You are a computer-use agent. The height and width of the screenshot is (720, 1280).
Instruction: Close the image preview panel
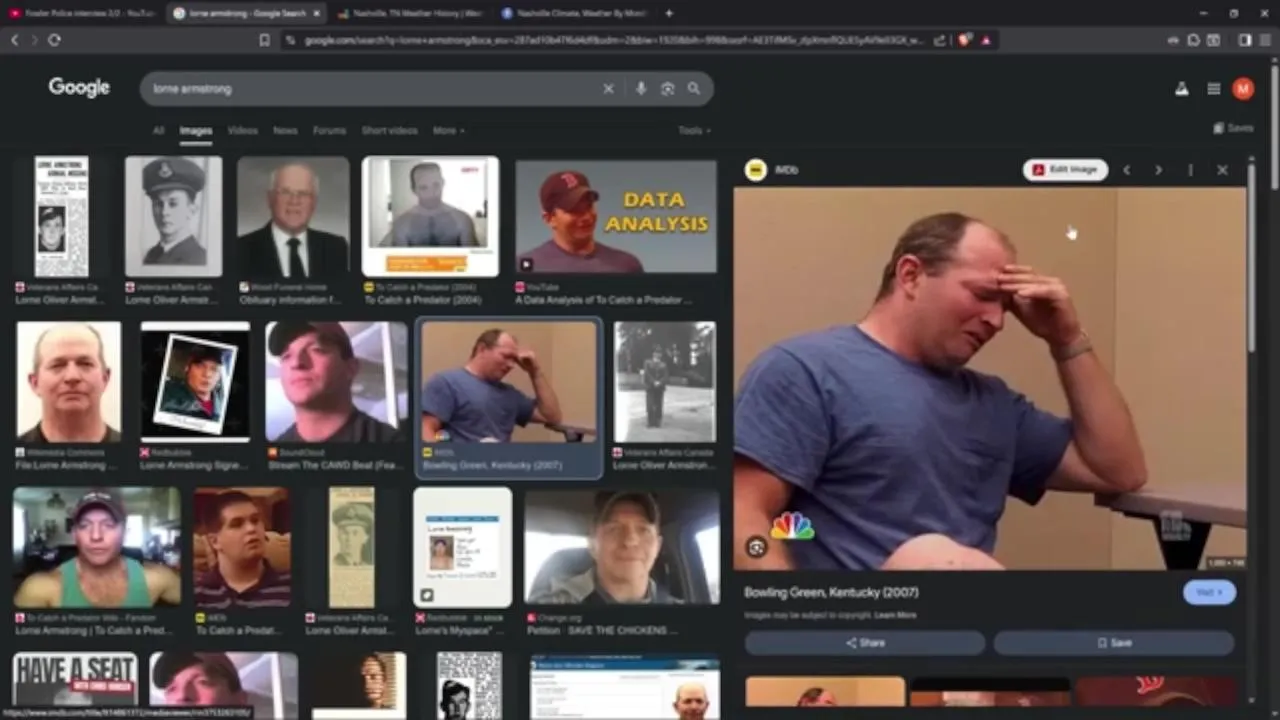click(1222, 170)
